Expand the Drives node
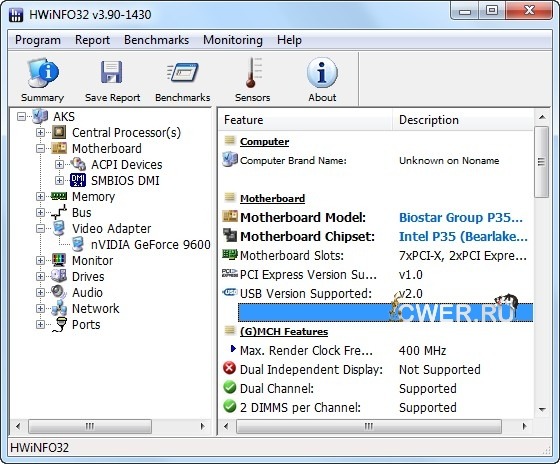Viewport: 560px width, 464px height. pos(40,276)
